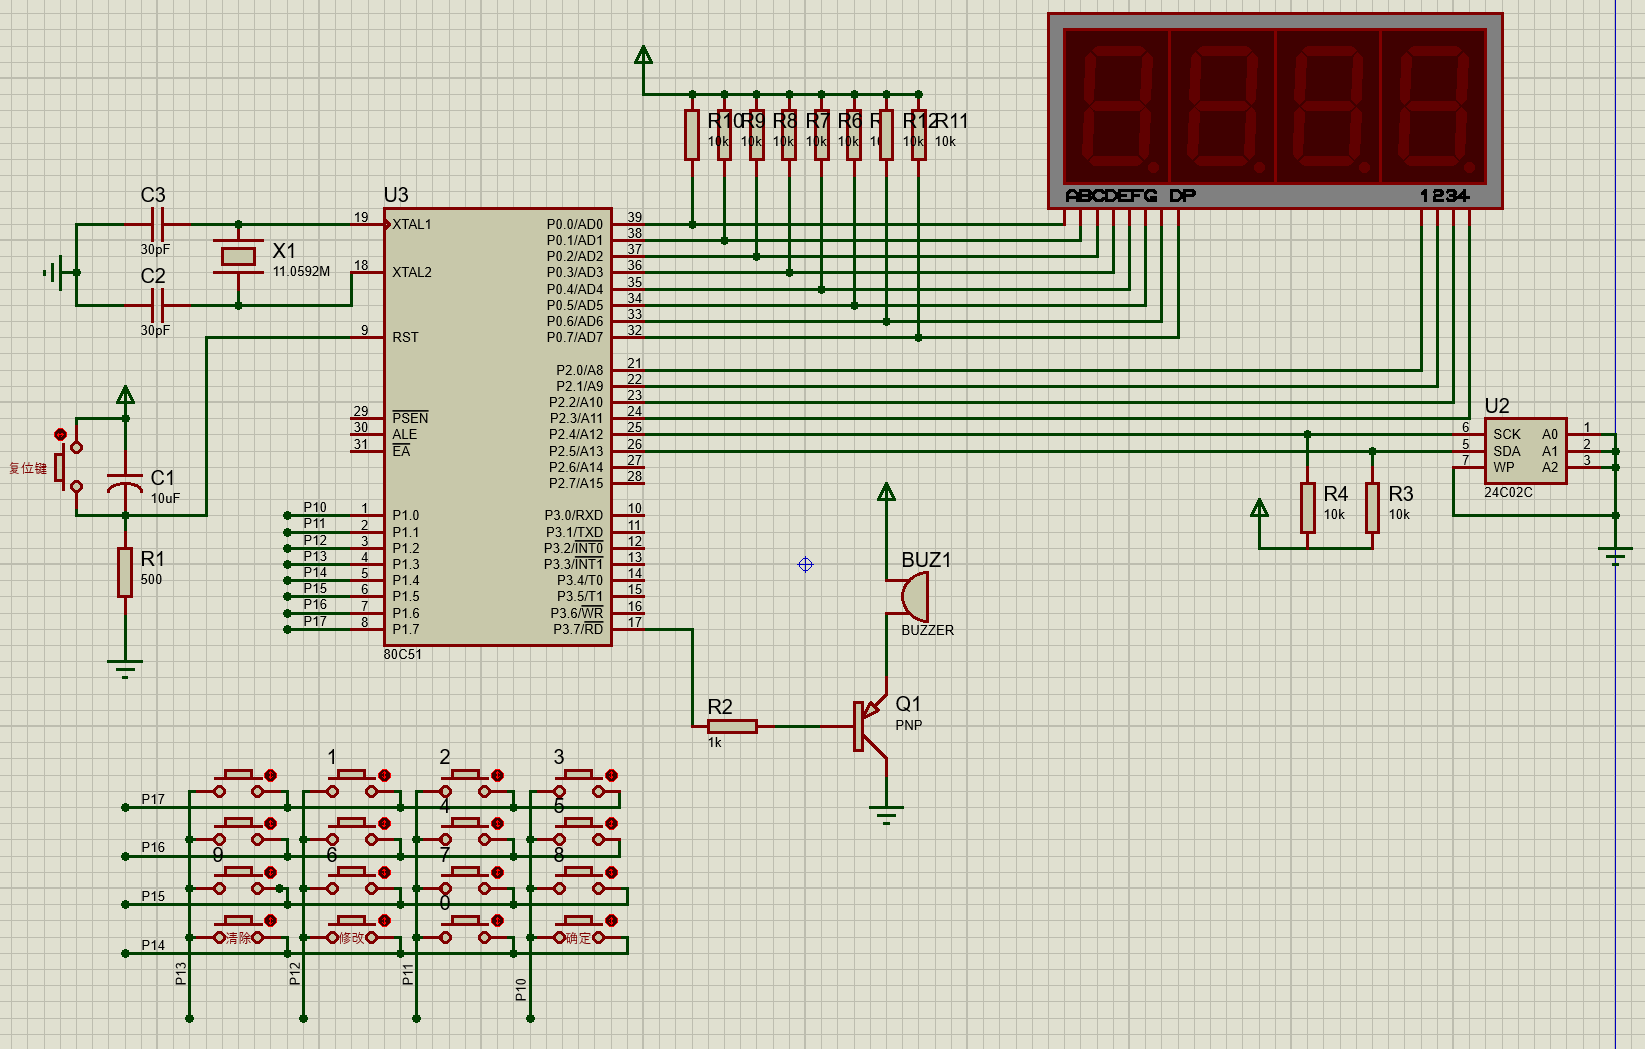
Task: Click the power terminal above the buzzer
Action: point(886,492)
